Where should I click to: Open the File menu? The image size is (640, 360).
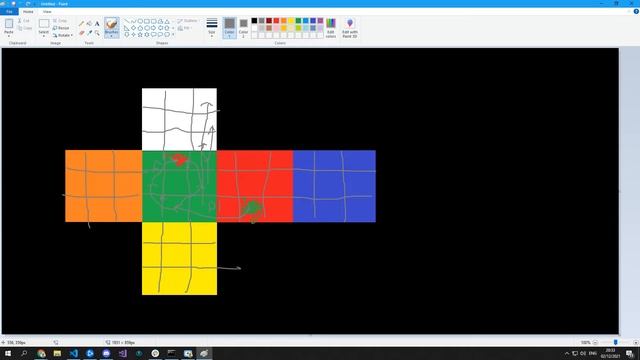pos(9,11)
